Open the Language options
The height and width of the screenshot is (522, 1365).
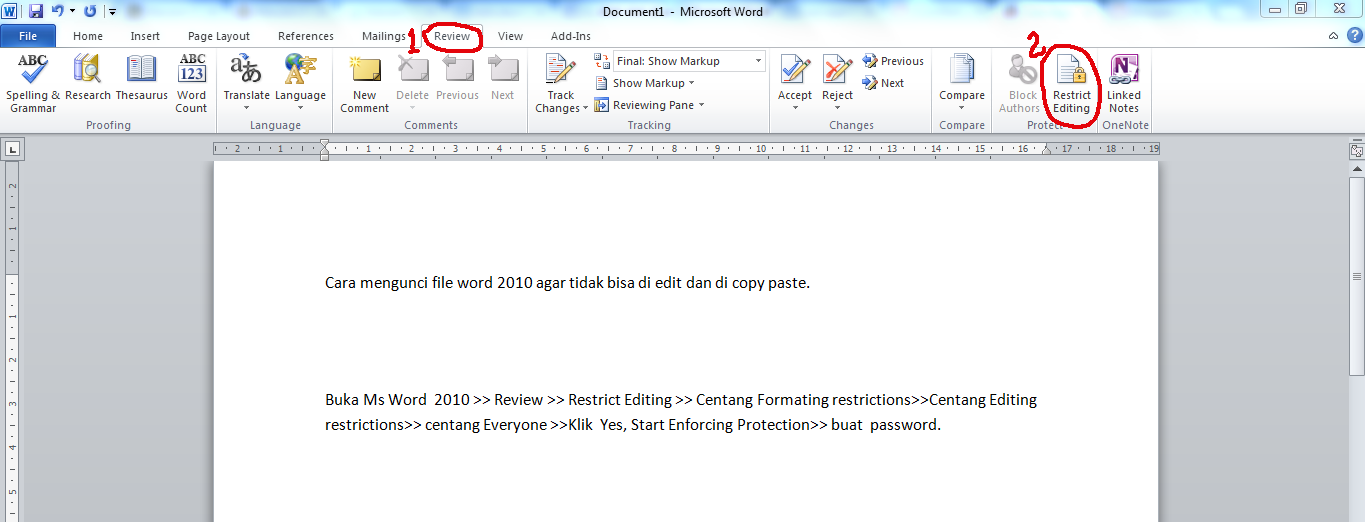300,81
